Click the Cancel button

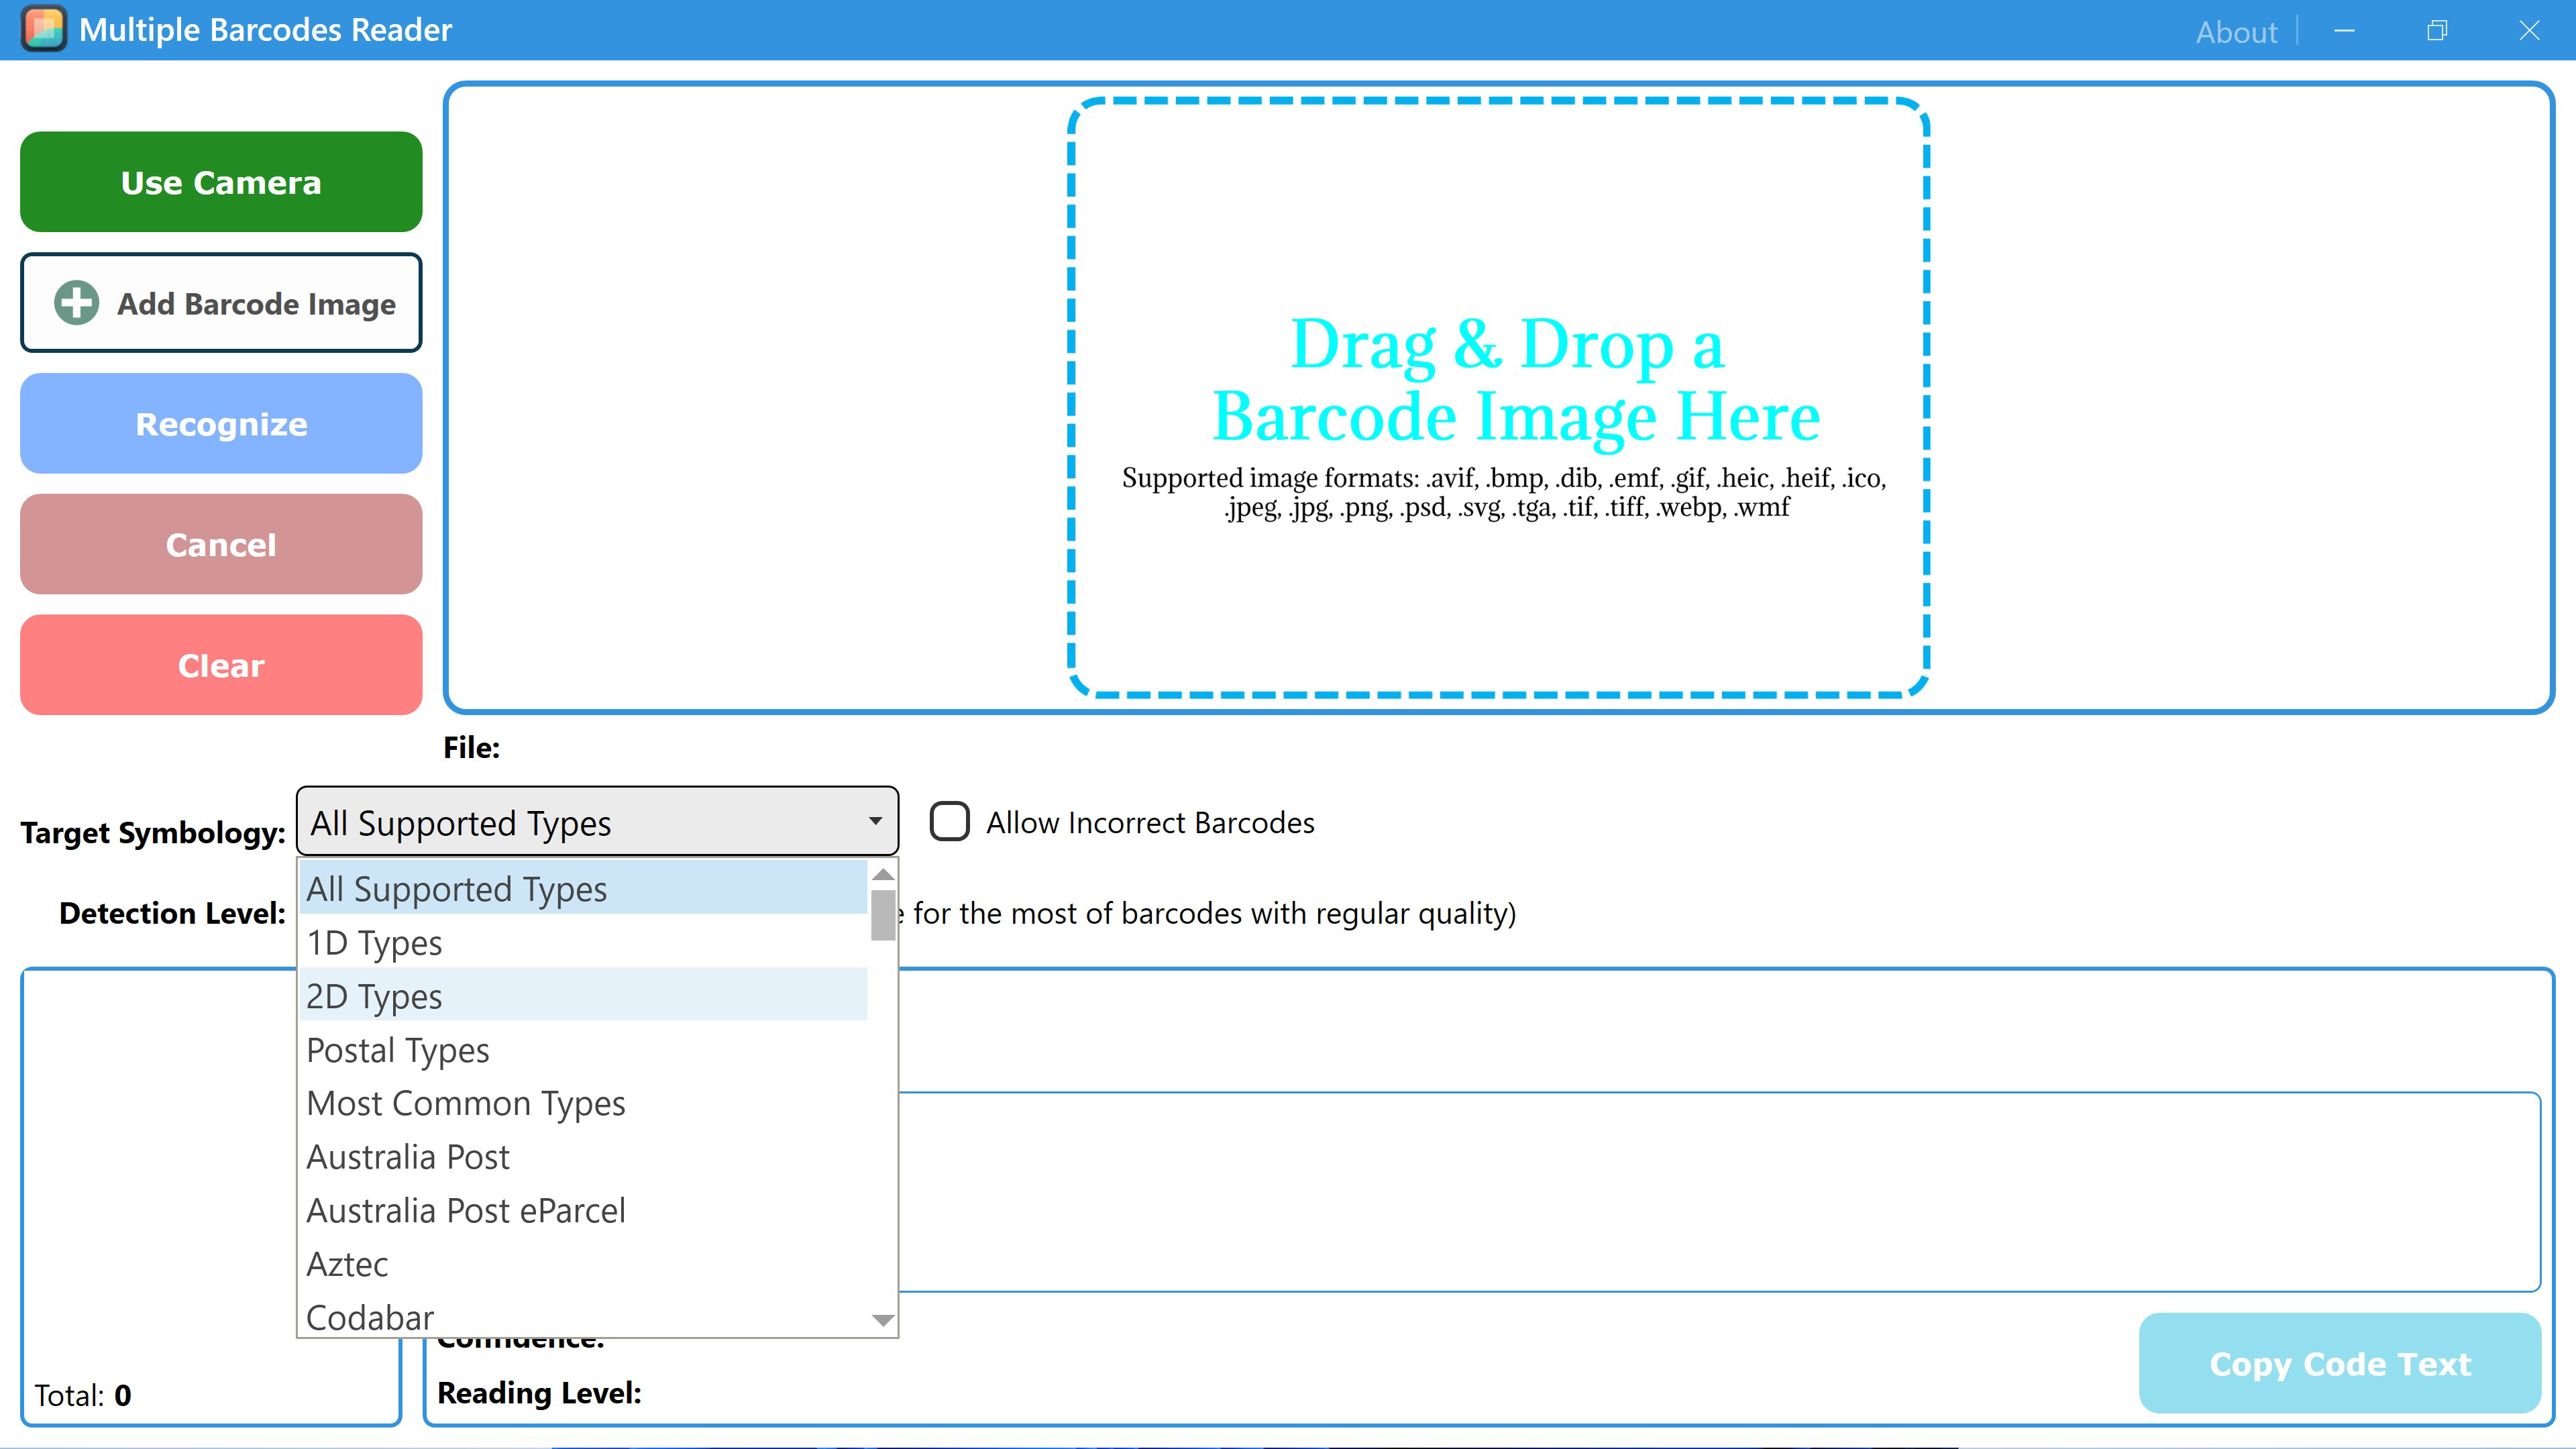tap(220, 544)
